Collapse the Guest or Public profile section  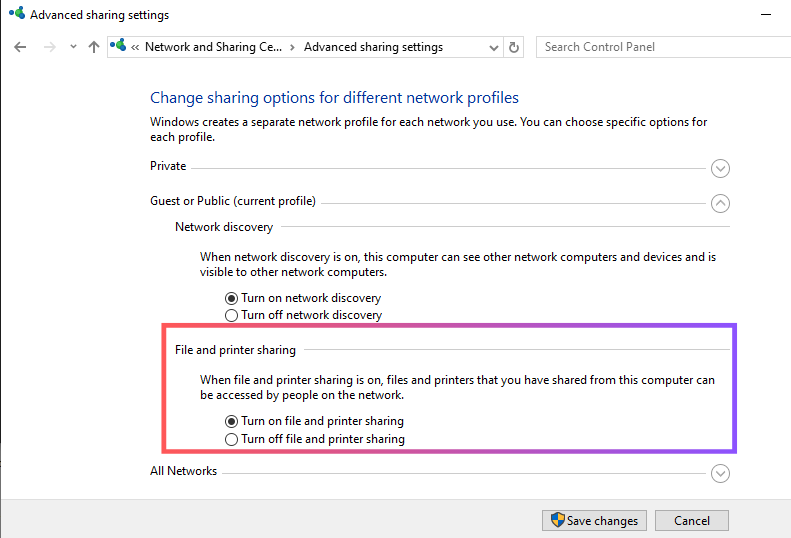[720, 203]
